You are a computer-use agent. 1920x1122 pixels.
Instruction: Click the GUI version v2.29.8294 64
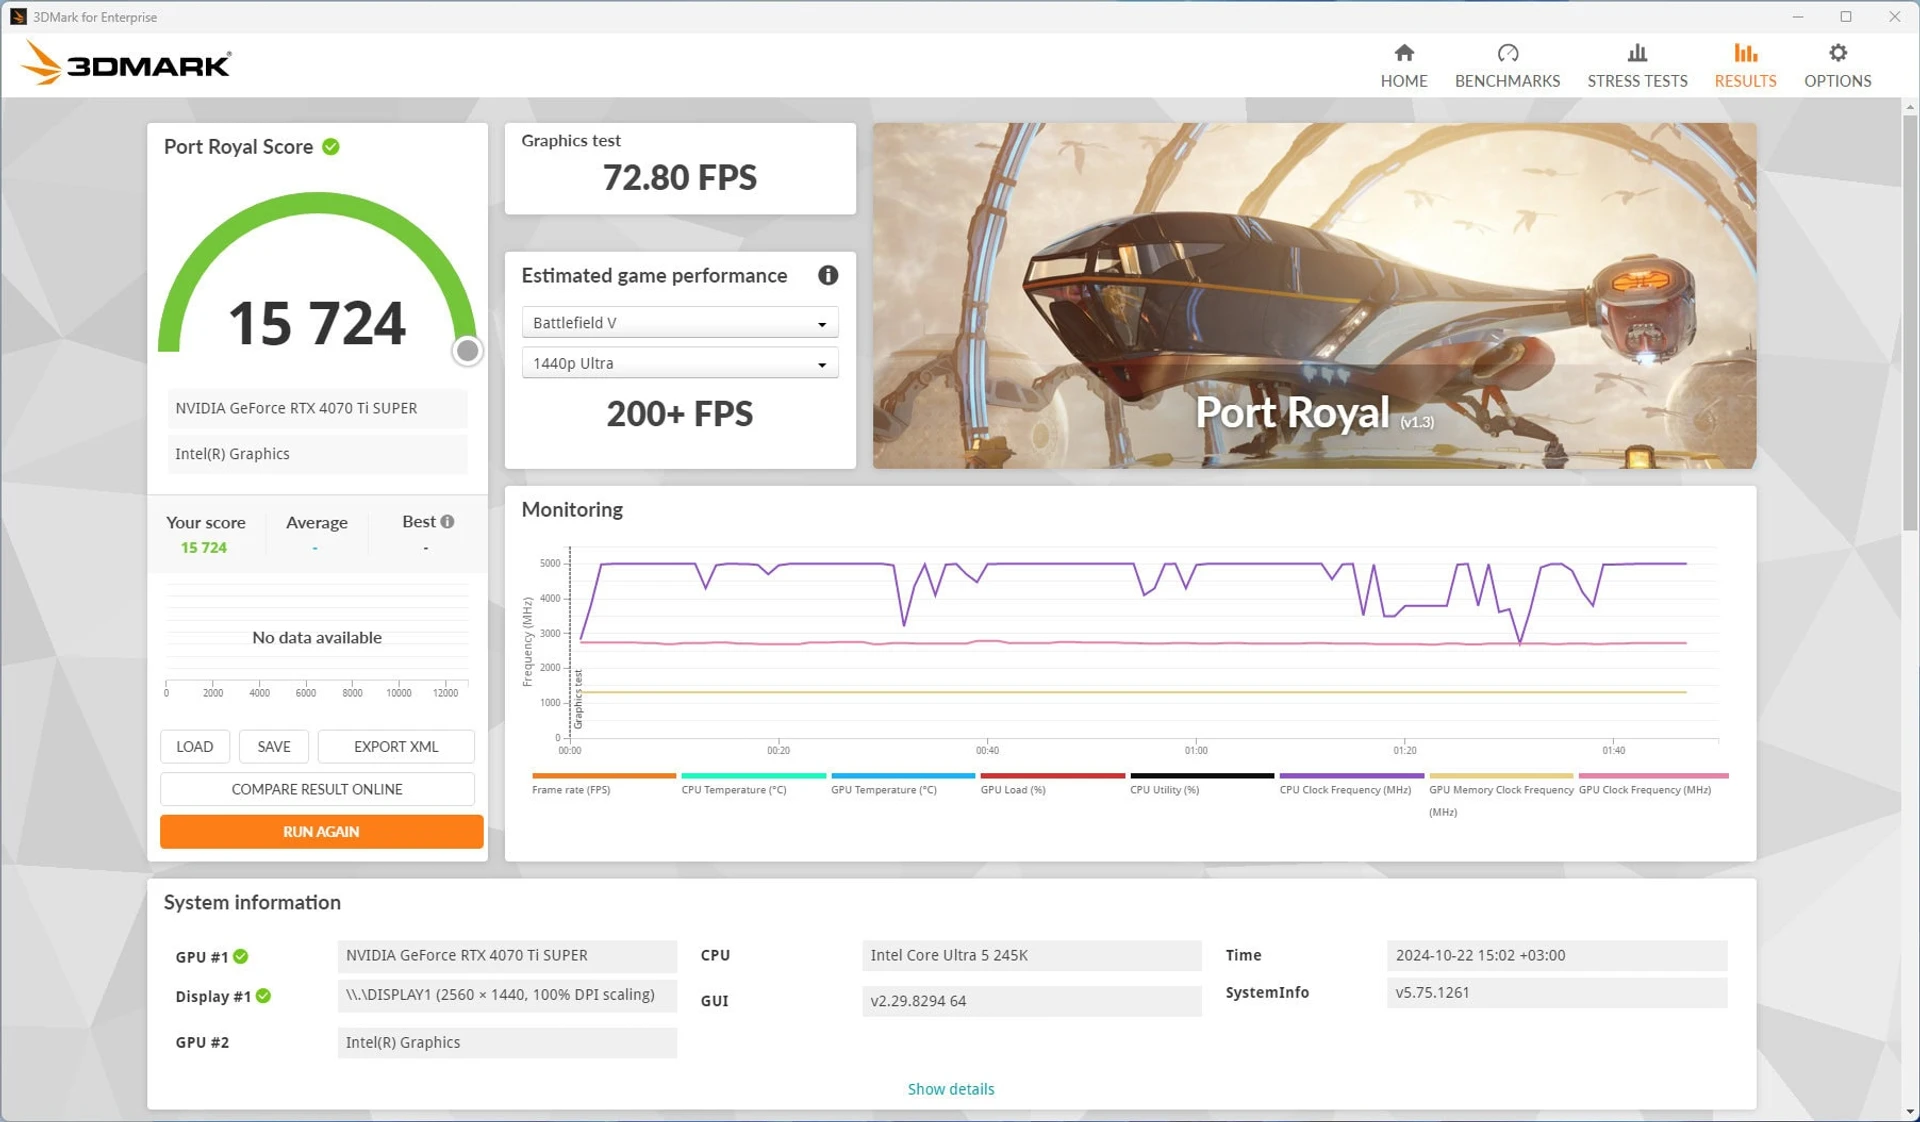[1031, 1001]
